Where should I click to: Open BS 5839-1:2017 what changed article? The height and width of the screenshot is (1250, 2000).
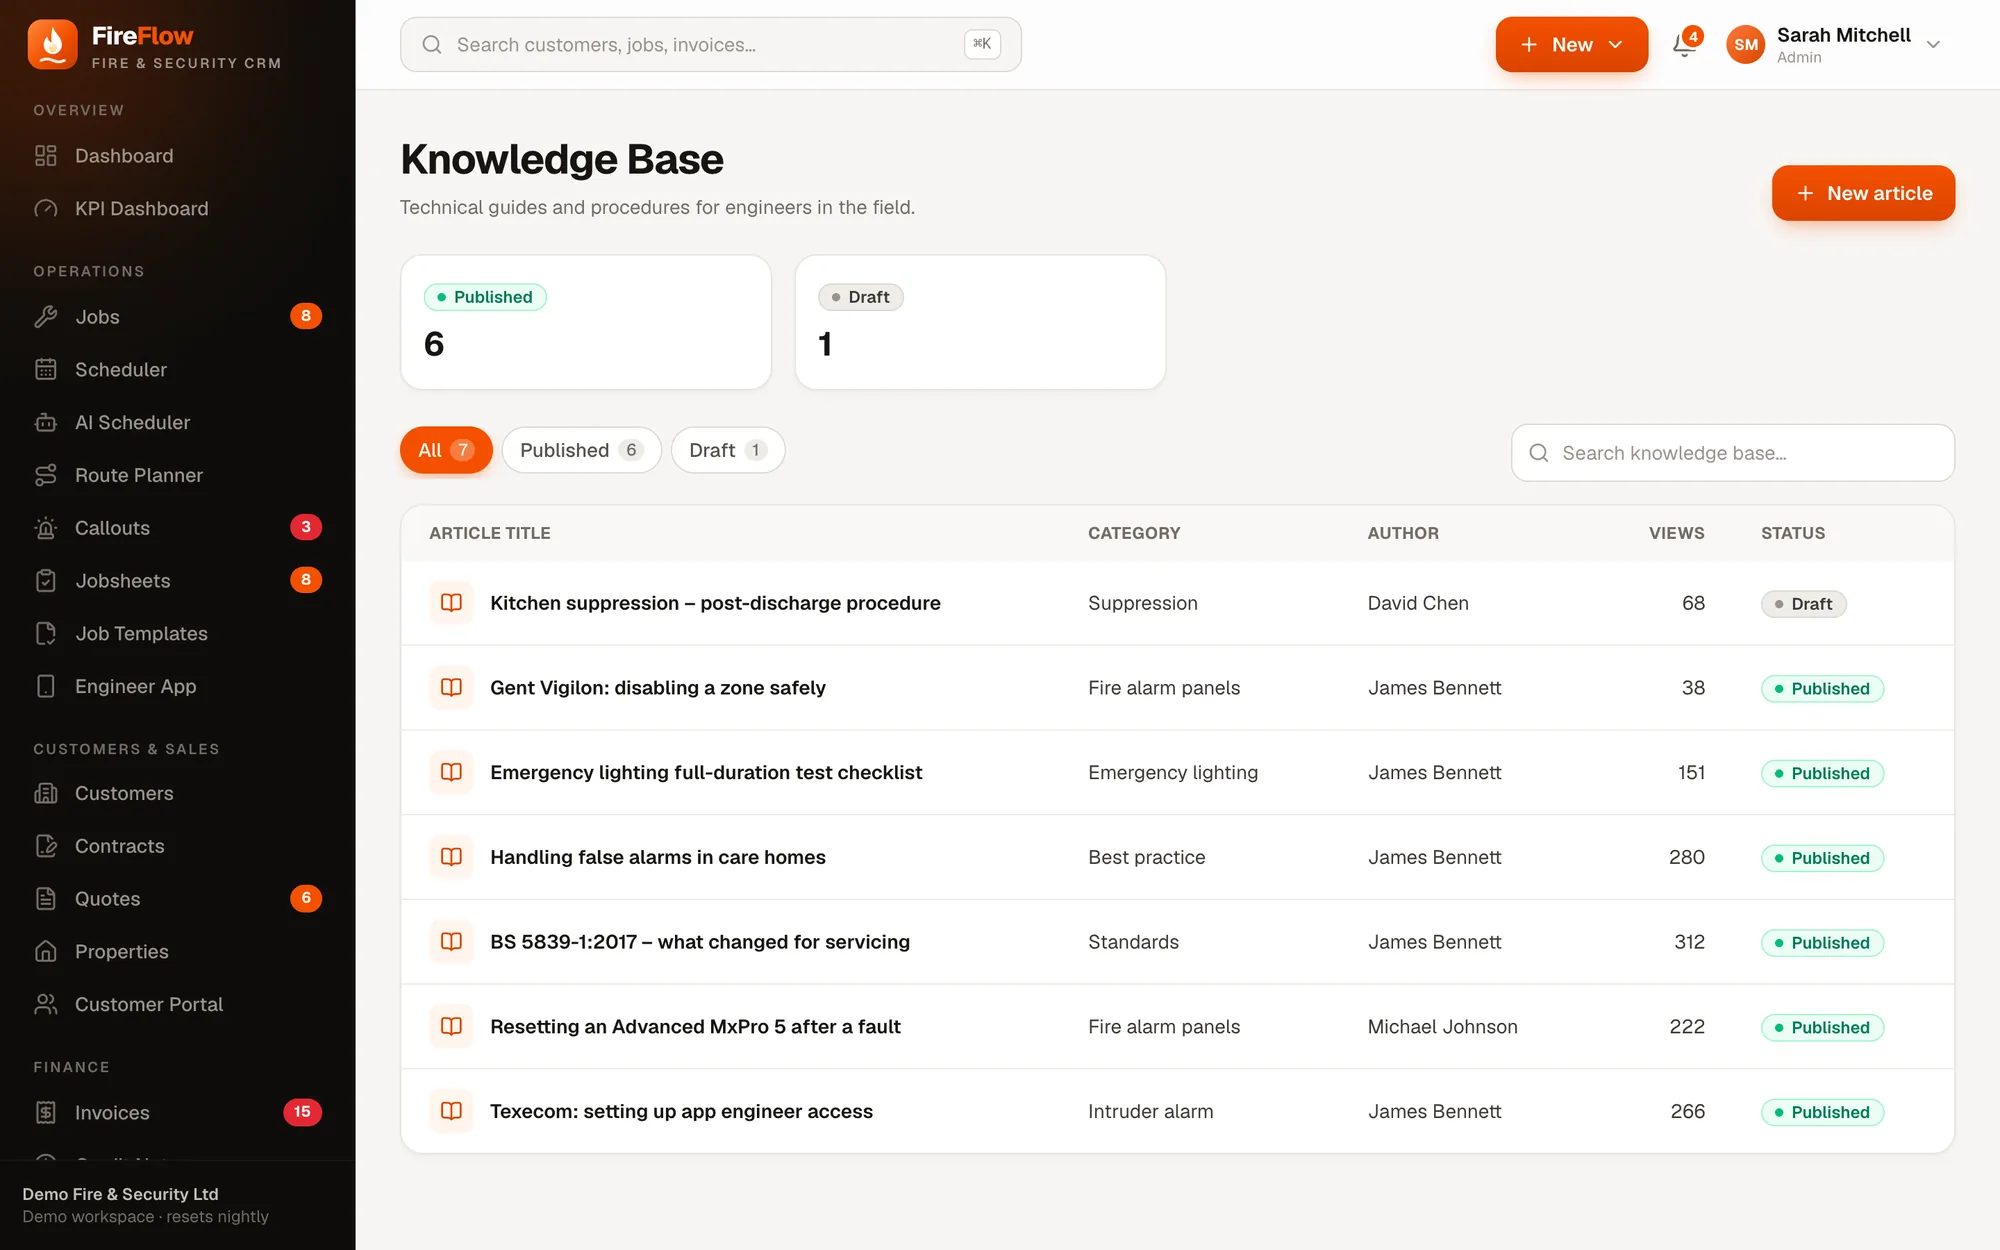pos(700,942)
